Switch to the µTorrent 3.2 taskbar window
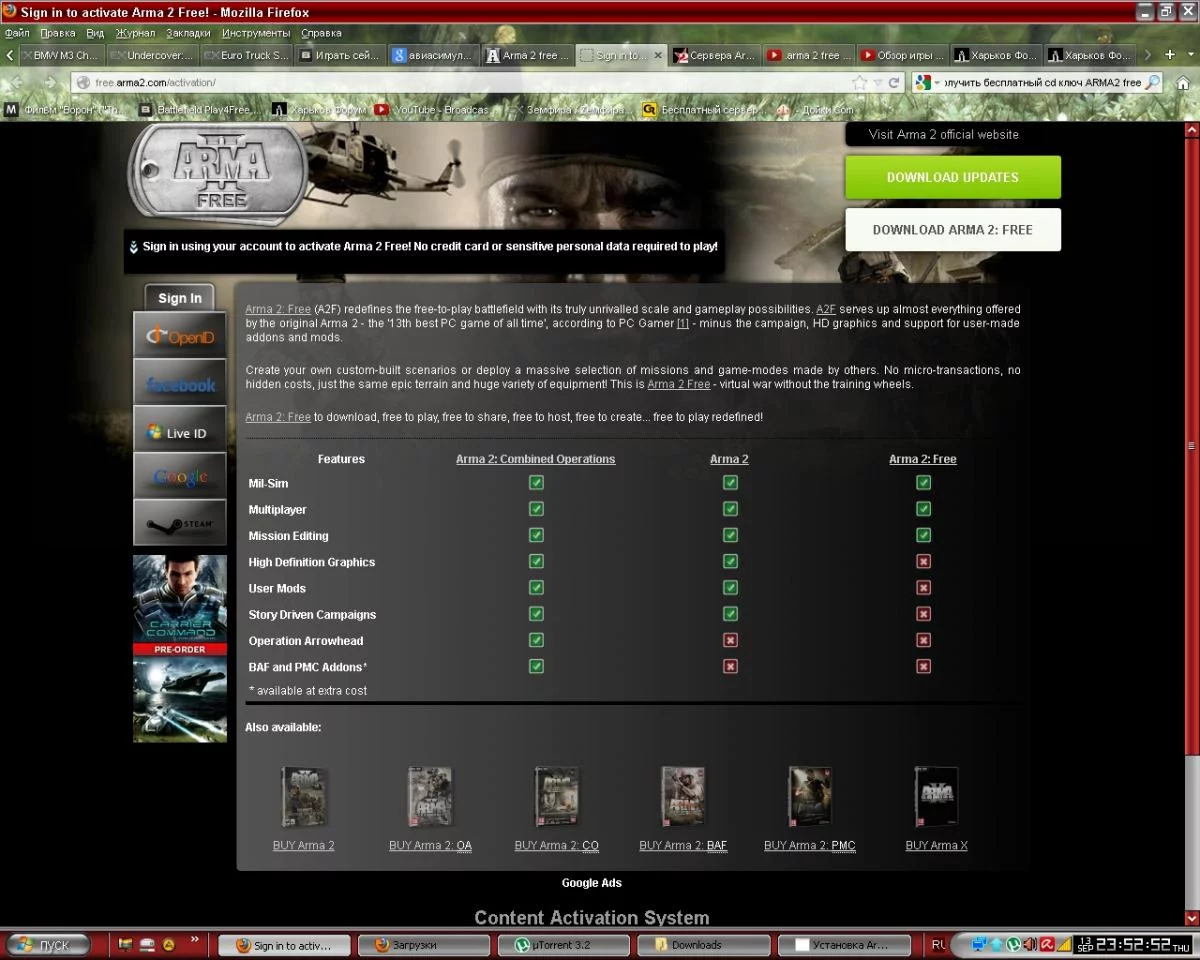The height and width of the screenshot is (960, 1200). pyautogui.click(x=563, y=944)
